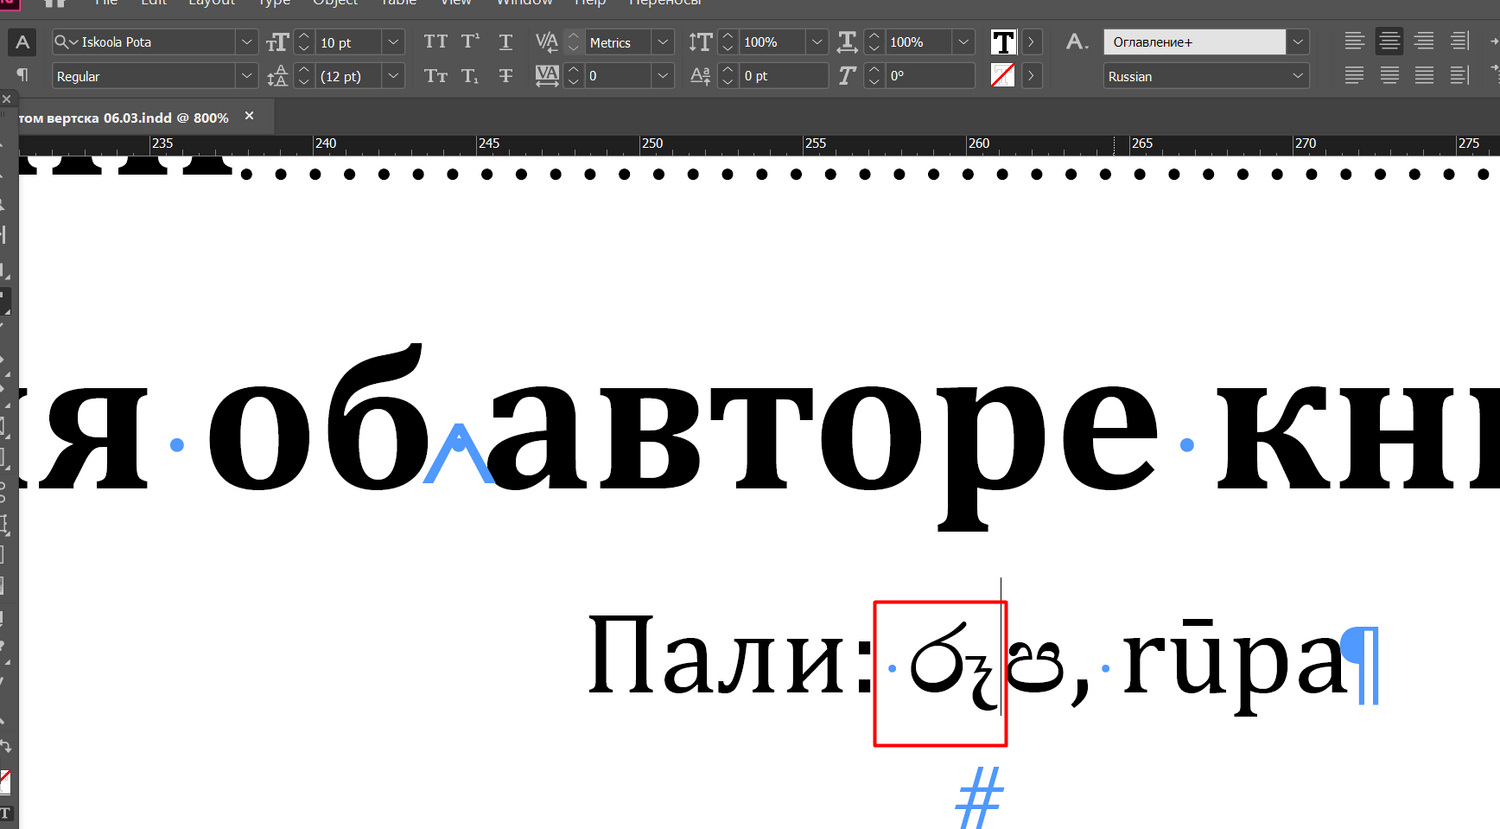Align the paragraph left
The height and width of the screenshot is (829, 1500).
[x=1354, y=42]
